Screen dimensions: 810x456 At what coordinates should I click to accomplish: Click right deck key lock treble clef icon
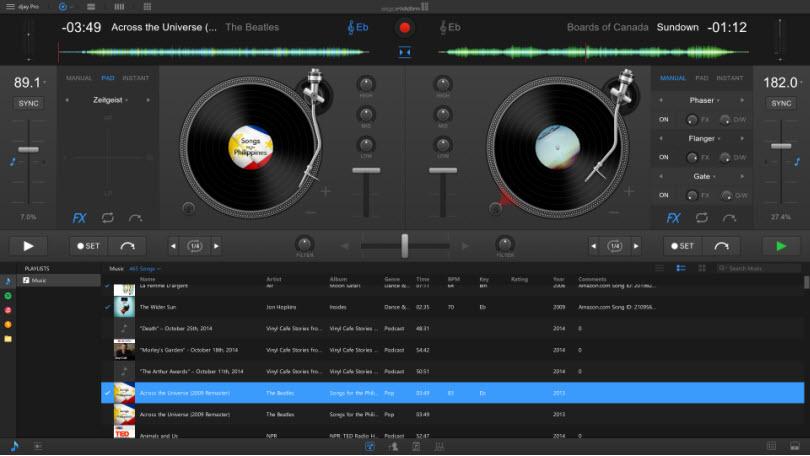point(443,27)
